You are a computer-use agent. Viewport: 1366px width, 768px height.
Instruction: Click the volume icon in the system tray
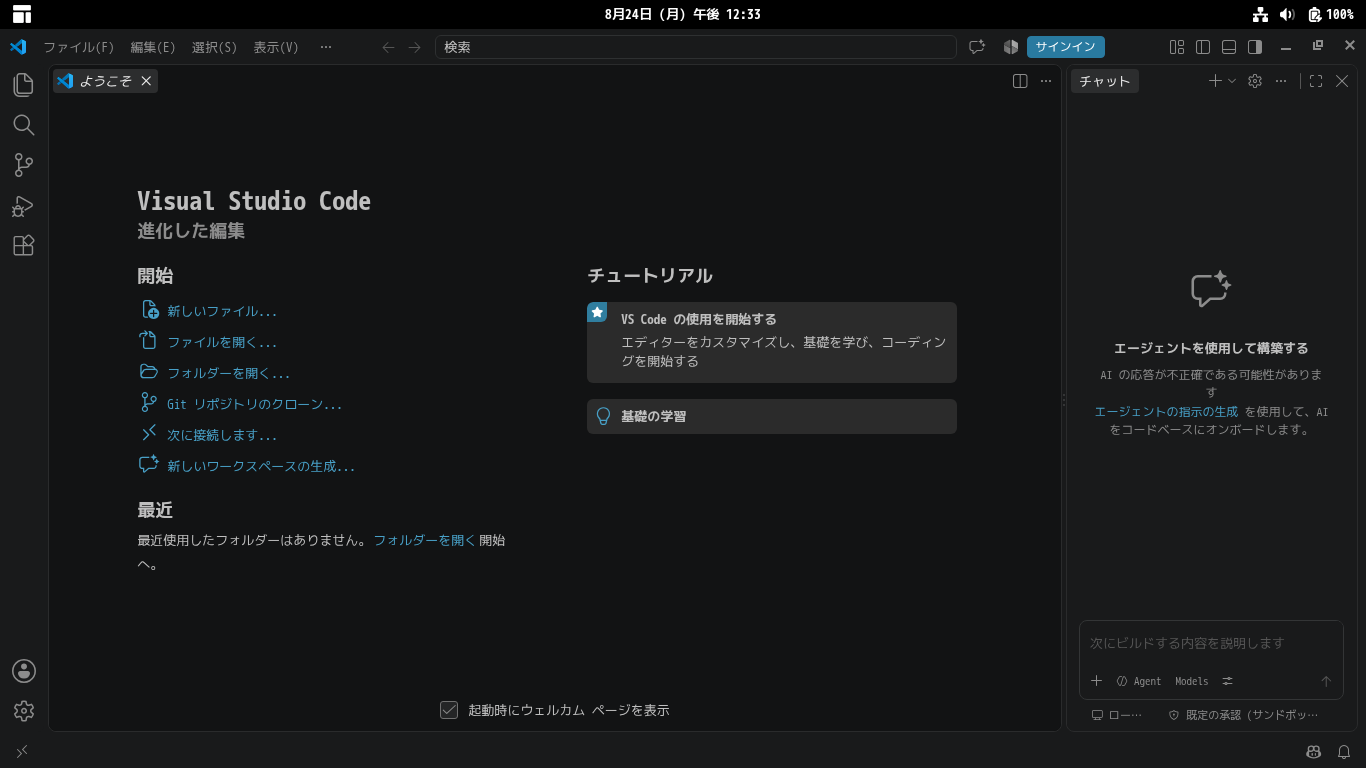(1287, 14)
